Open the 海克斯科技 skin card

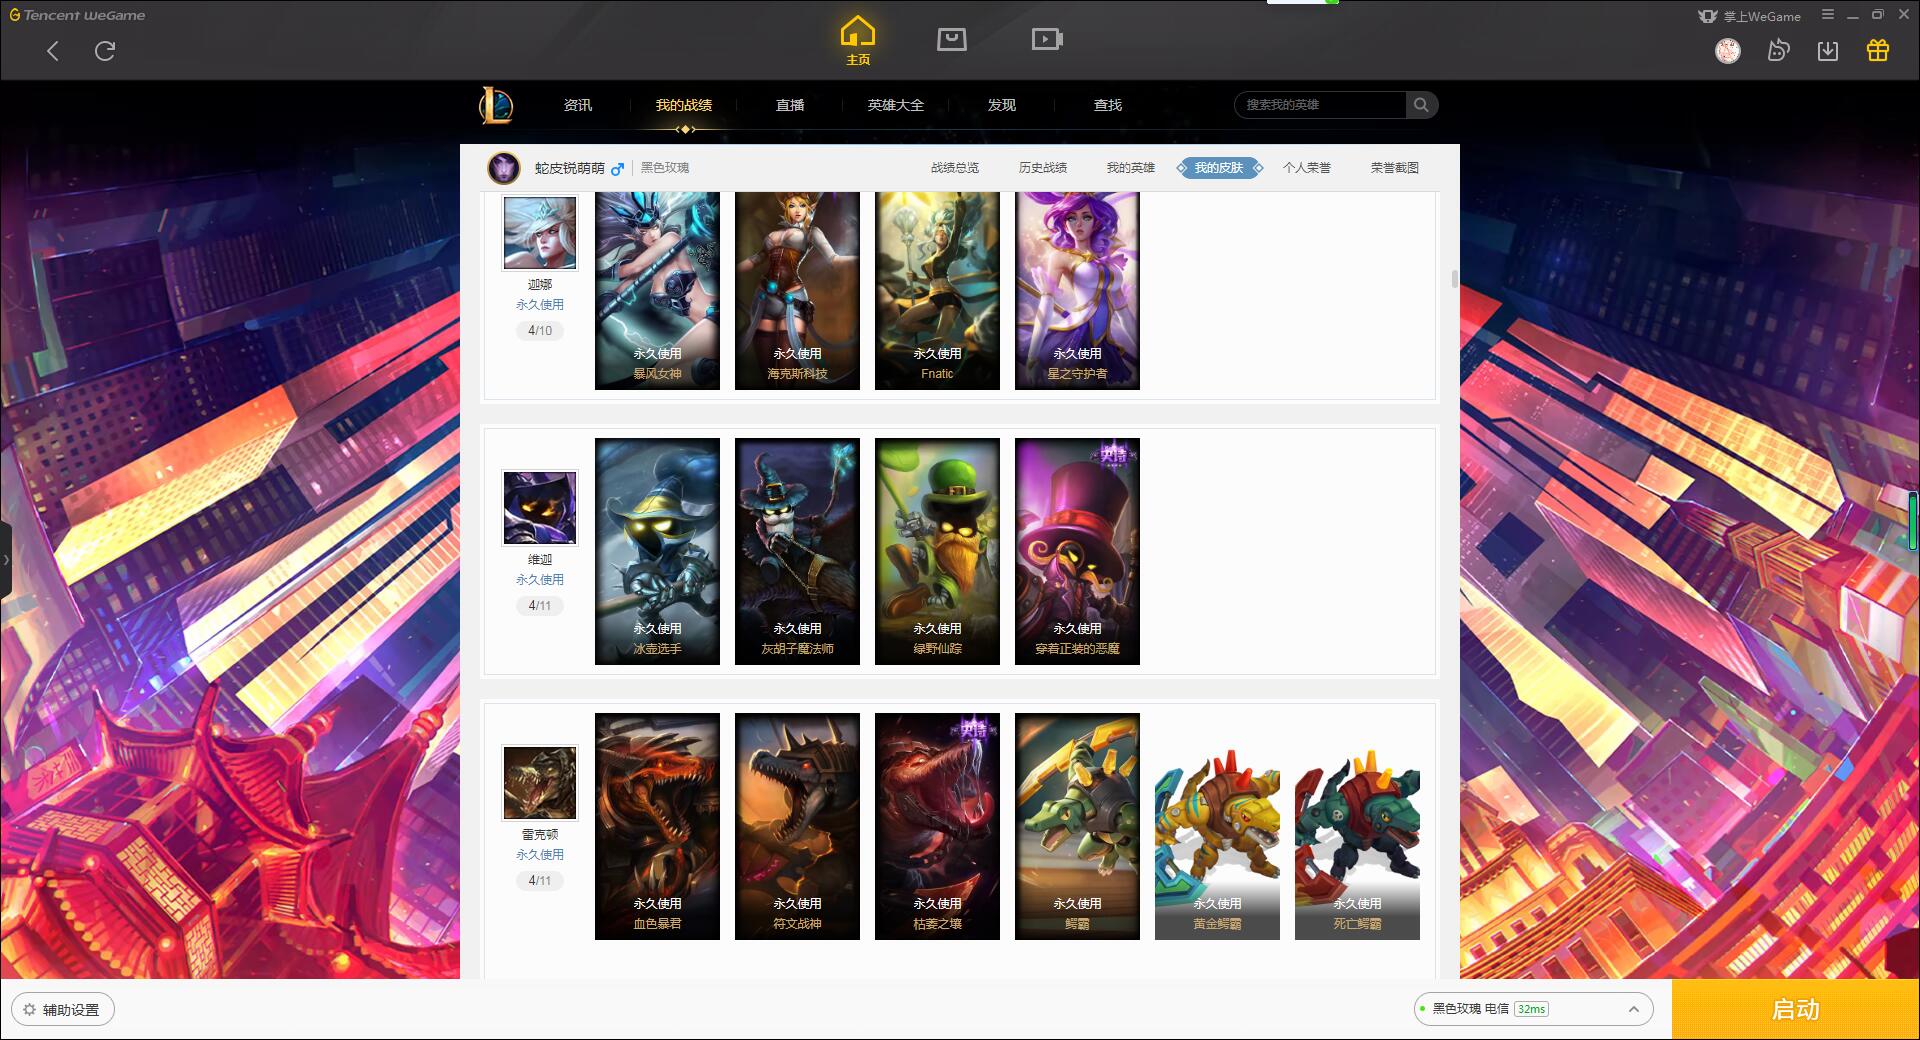[797, 290]
